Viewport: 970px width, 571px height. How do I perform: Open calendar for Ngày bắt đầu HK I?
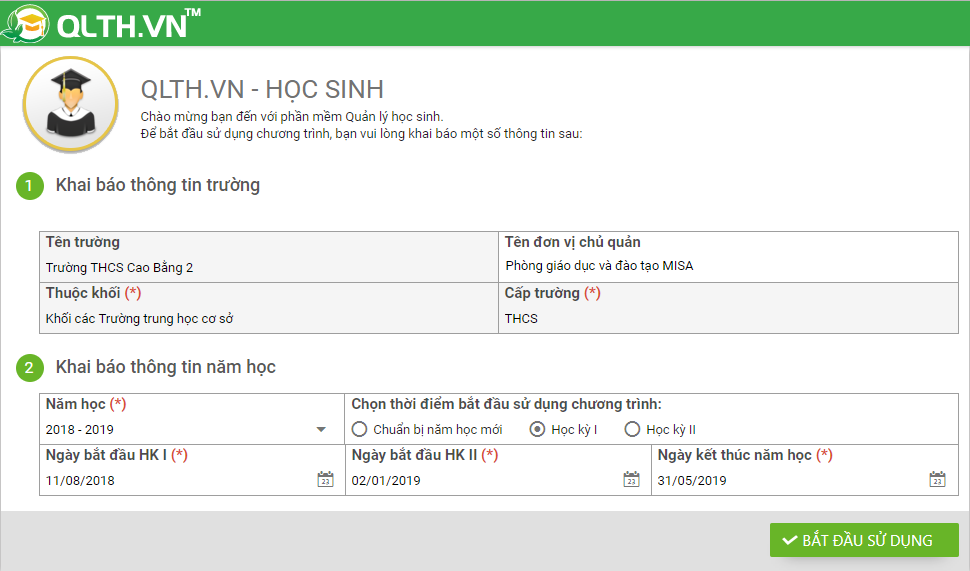325,480
